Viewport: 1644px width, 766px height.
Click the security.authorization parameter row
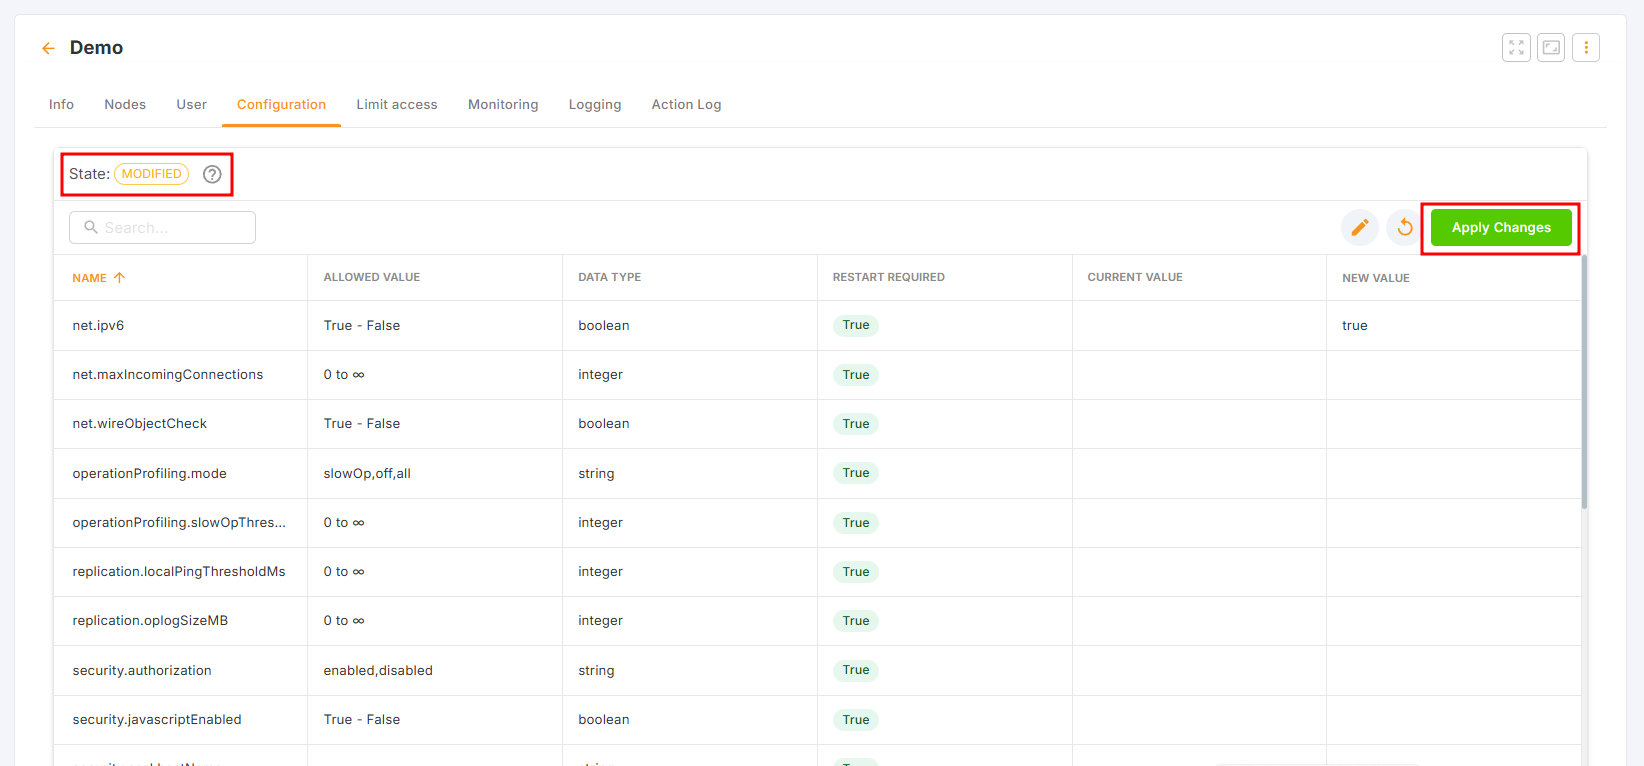tap(142, 671)
